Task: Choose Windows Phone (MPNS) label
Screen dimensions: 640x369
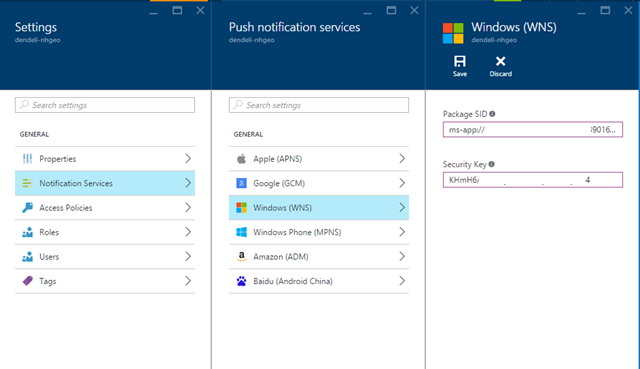Action: (297, 232)
